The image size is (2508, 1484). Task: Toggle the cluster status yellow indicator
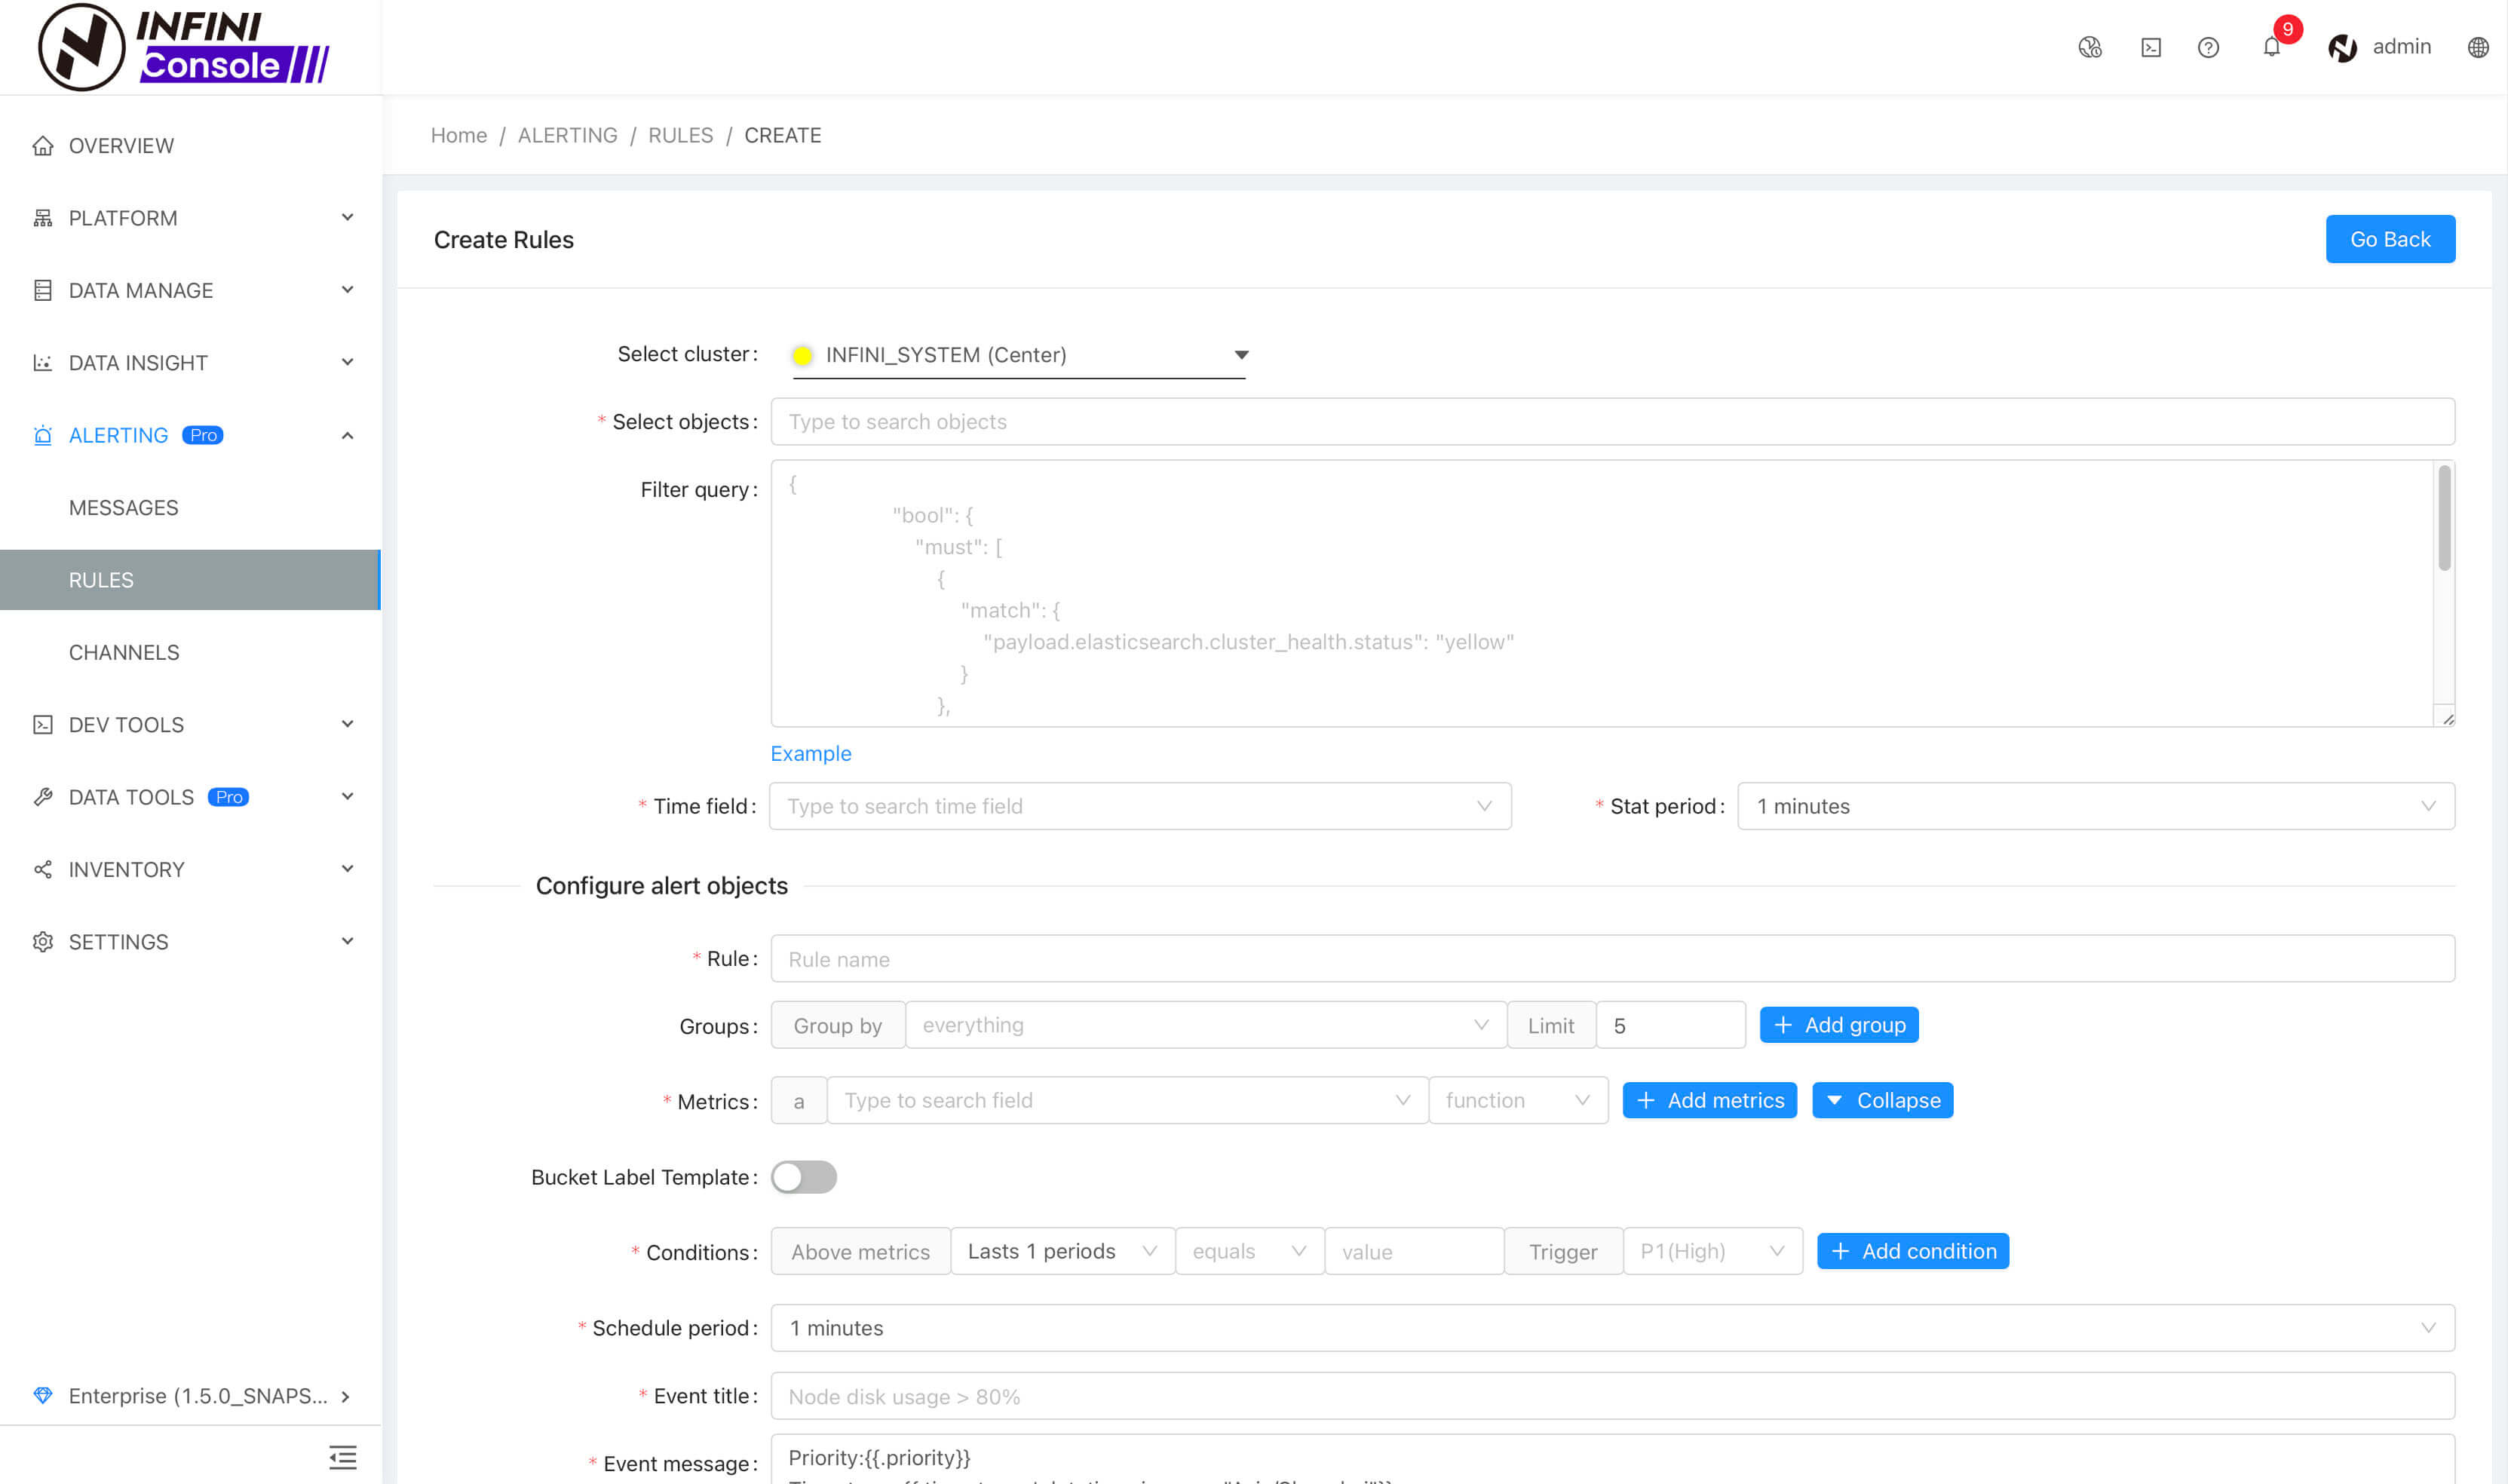(x=799, y=355)
